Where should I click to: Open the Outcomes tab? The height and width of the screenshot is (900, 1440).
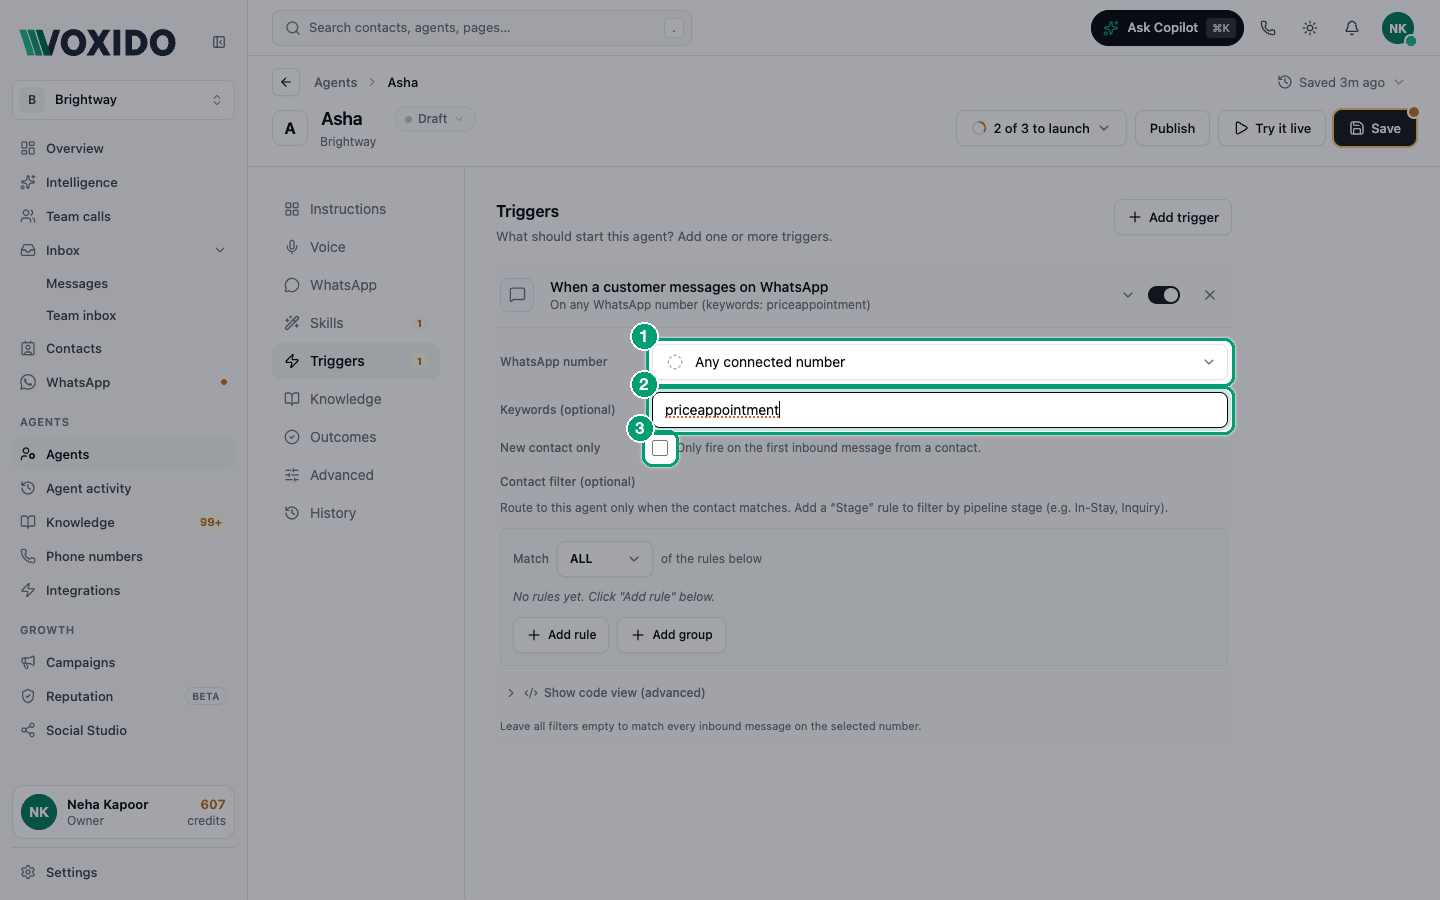(x=356, y=437)
